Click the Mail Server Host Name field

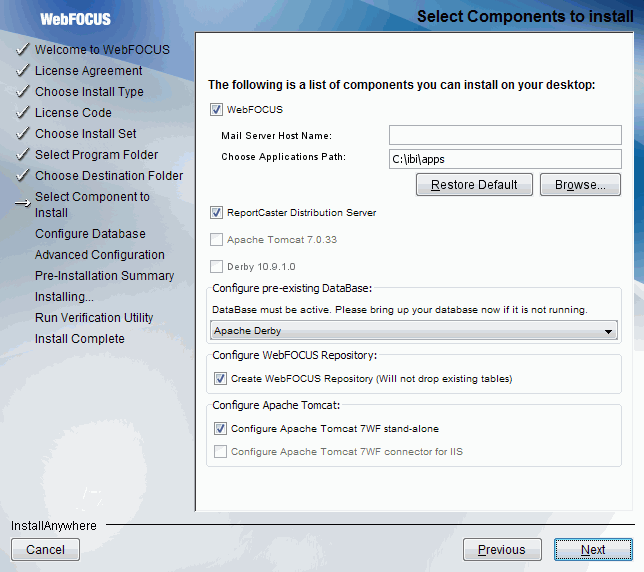505,135
